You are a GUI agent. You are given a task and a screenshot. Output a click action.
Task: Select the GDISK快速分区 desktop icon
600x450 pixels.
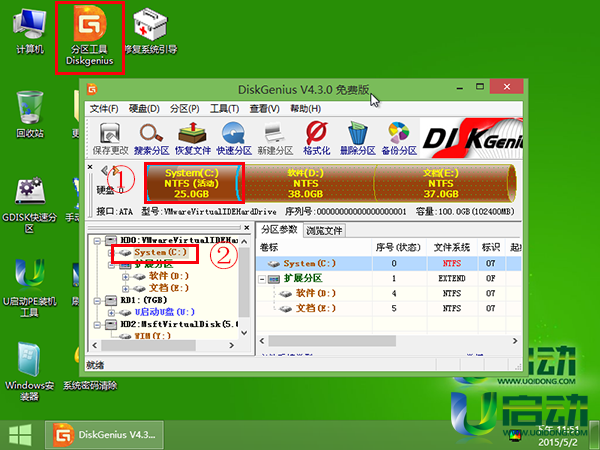point(29,204)
